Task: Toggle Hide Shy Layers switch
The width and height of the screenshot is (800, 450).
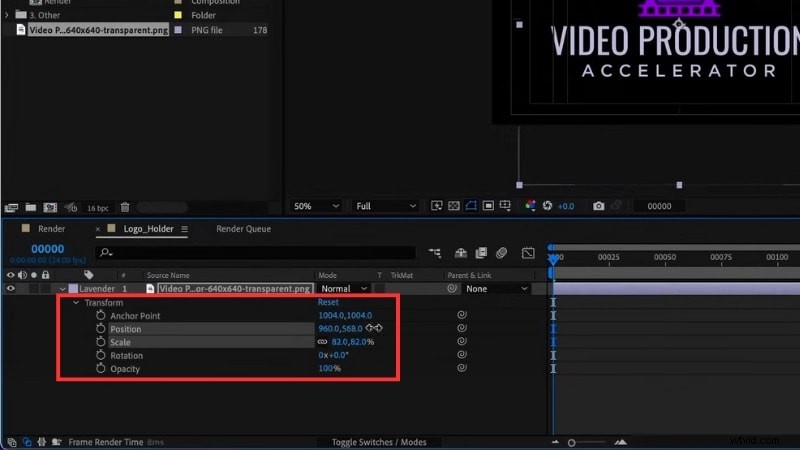Action: [x=461, y=253]
